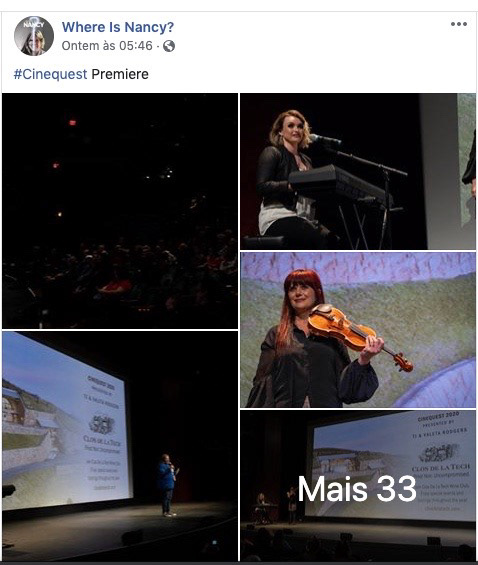This screenshot has width=478, height=565.
Task: Click the Cinequest 2020 slide in last photo
Action: pos(393,466)
